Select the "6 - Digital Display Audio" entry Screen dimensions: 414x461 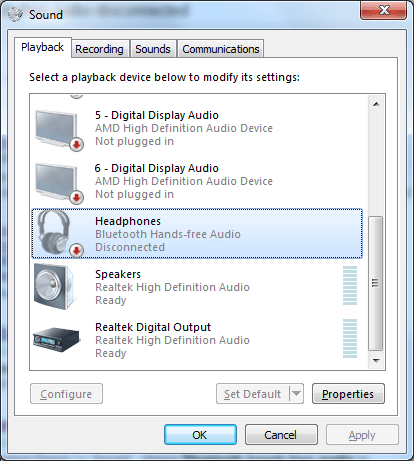tap(197, 181)
